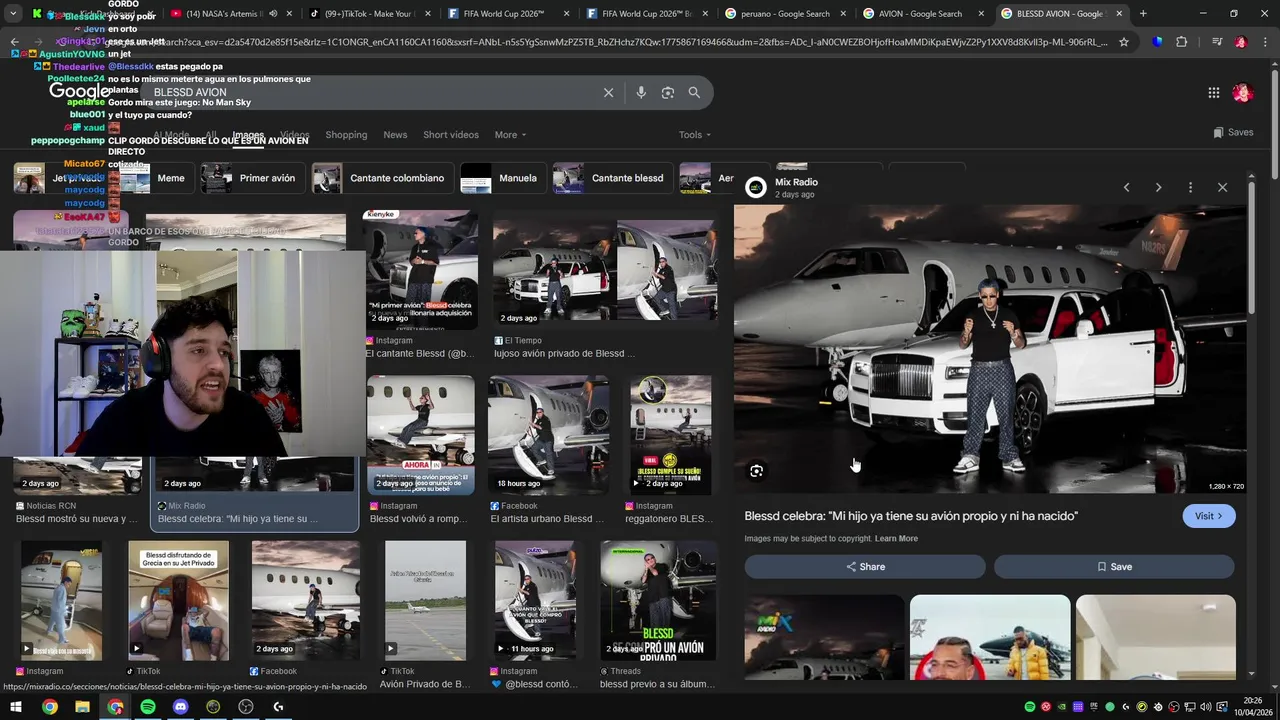Open Saves collection
Viewport: 1280px width, 720px height.
[1233, 132]
